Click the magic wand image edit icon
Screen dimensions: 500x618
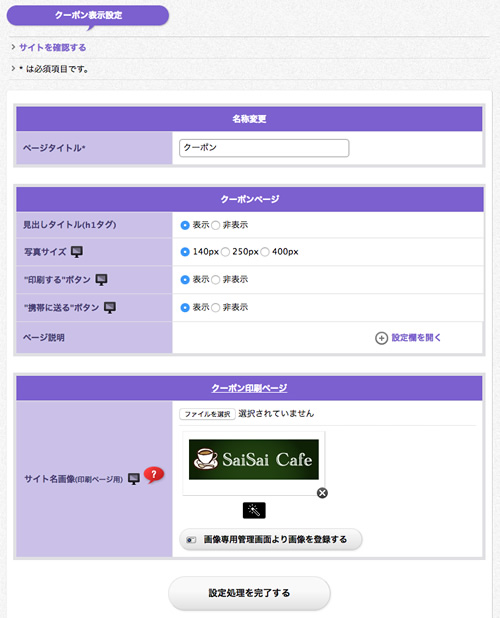tap(254, 510)
